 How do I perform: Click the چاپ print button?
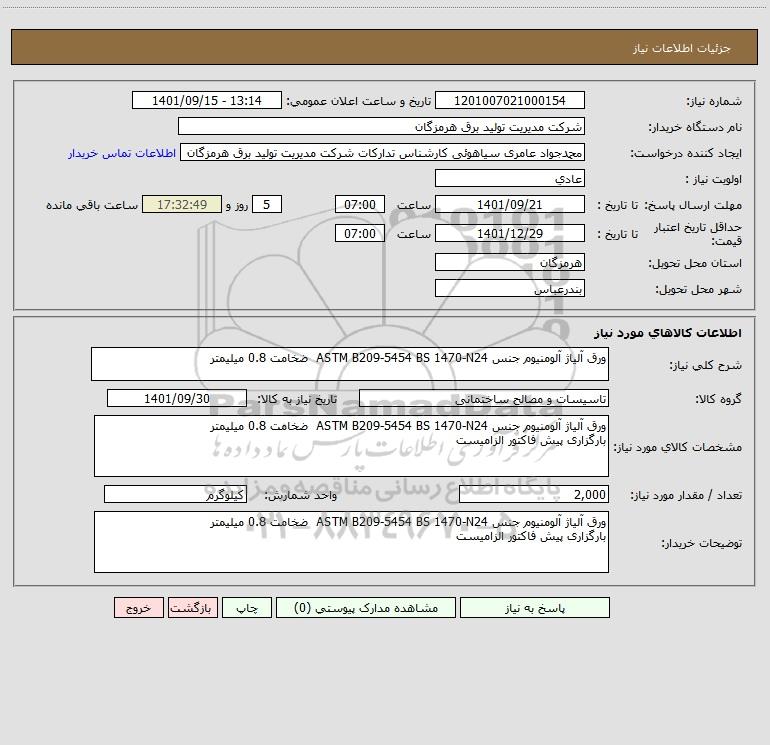[x=247, y=607]
